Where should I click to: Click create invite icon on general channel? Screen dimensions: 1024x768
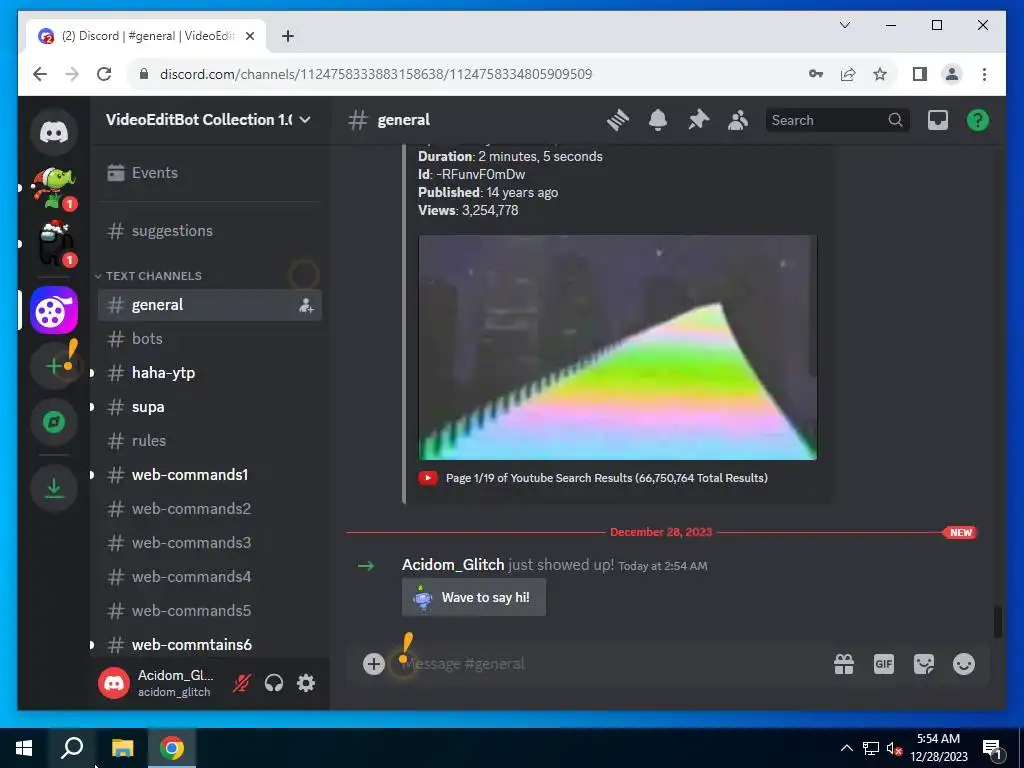click(x=306, y=305)
